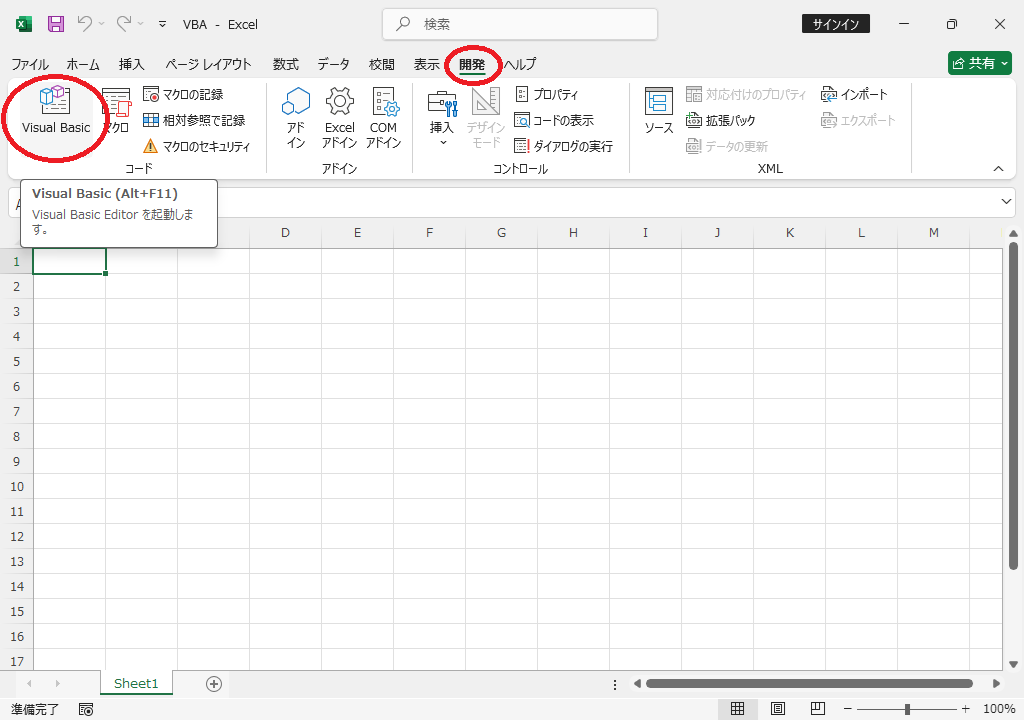Switch to the 挿入 (Insert) ribbon tab
The width and height of the screenshot is (1024, 720).
pyautogui.click(x=131, y=64)
